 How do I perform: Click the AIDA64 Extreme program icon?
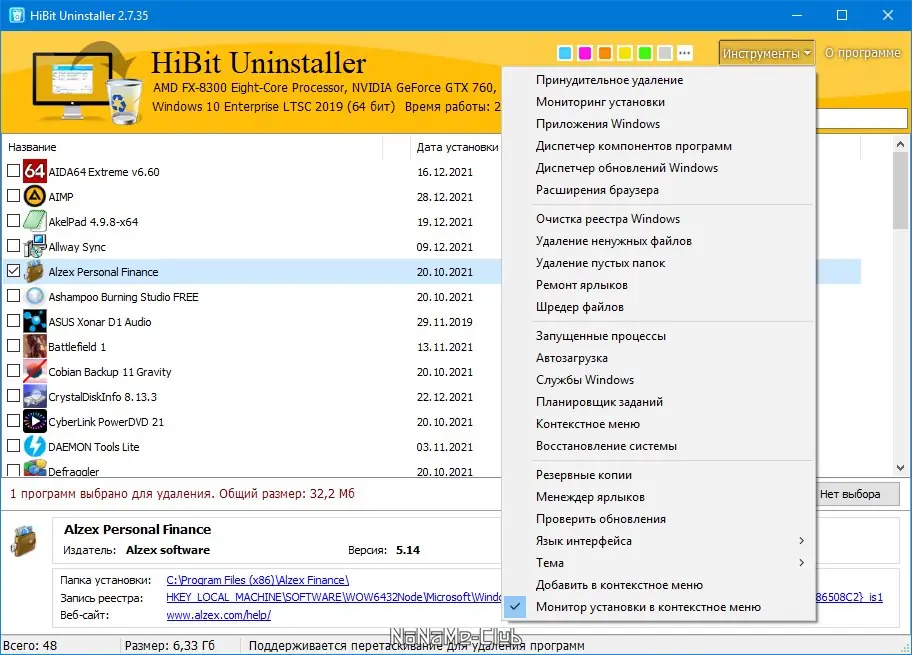[34, 171]
